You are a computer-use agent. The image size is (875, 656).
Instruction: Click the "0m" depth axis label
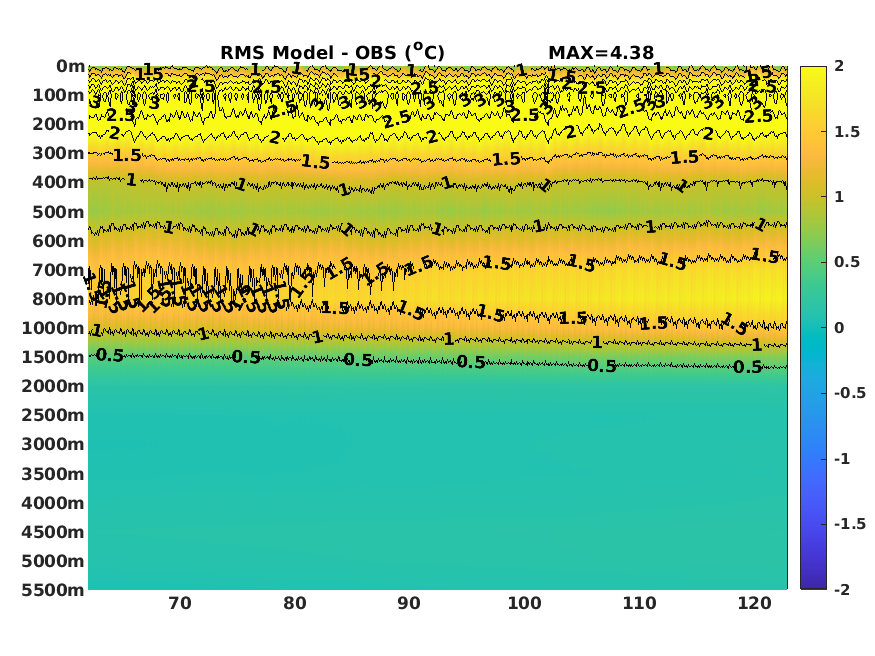click(x=70, y=66)
